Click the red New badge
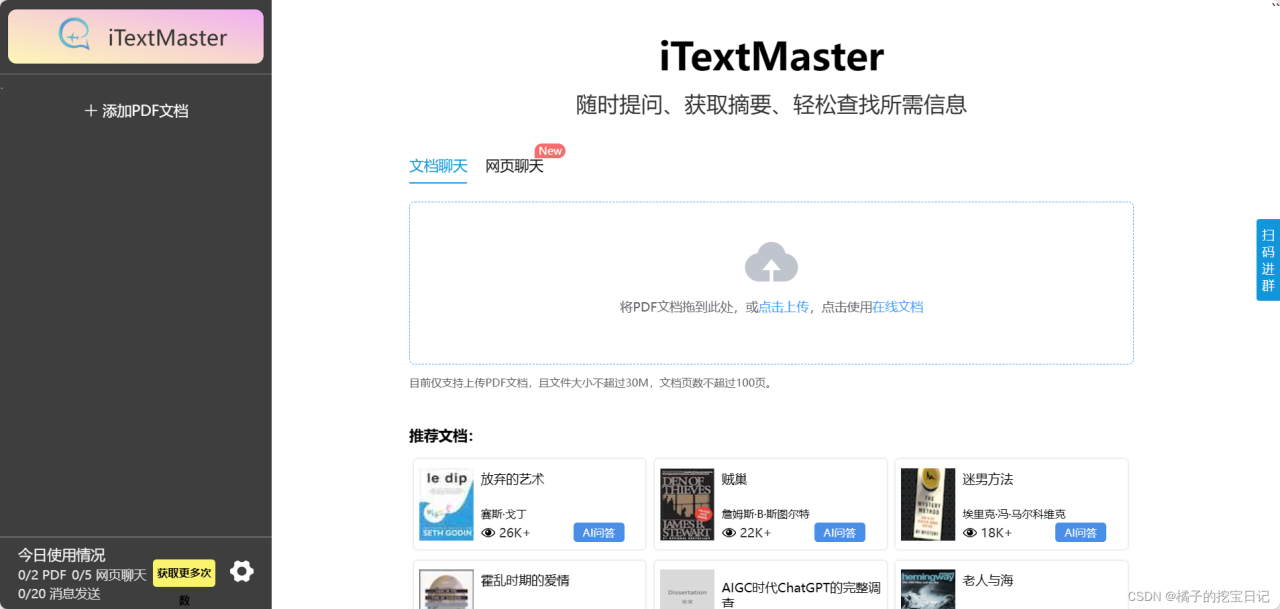Viewport: 1280px width, 609px height. pos(550,151)
